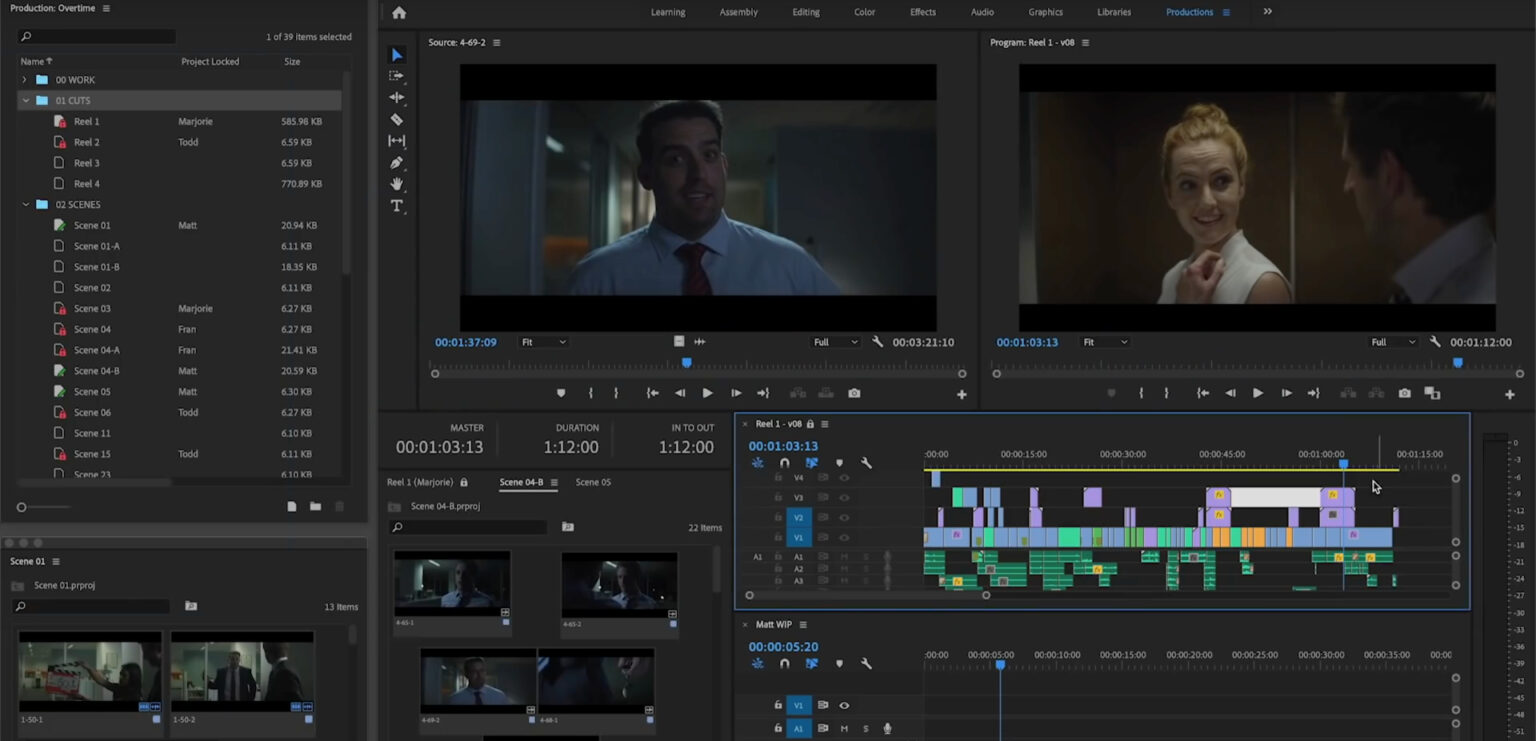
Task: Create new item in Production panel
Action: (292, 507)
